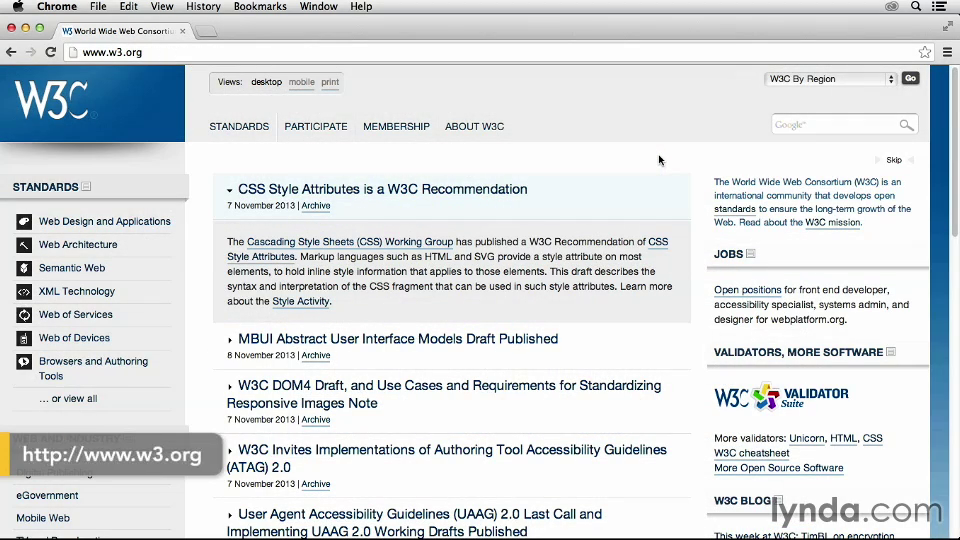Viewport: 960px width, 540px height.
Task: Open Notification Center from the menu bar
Action: coord(939,6)
